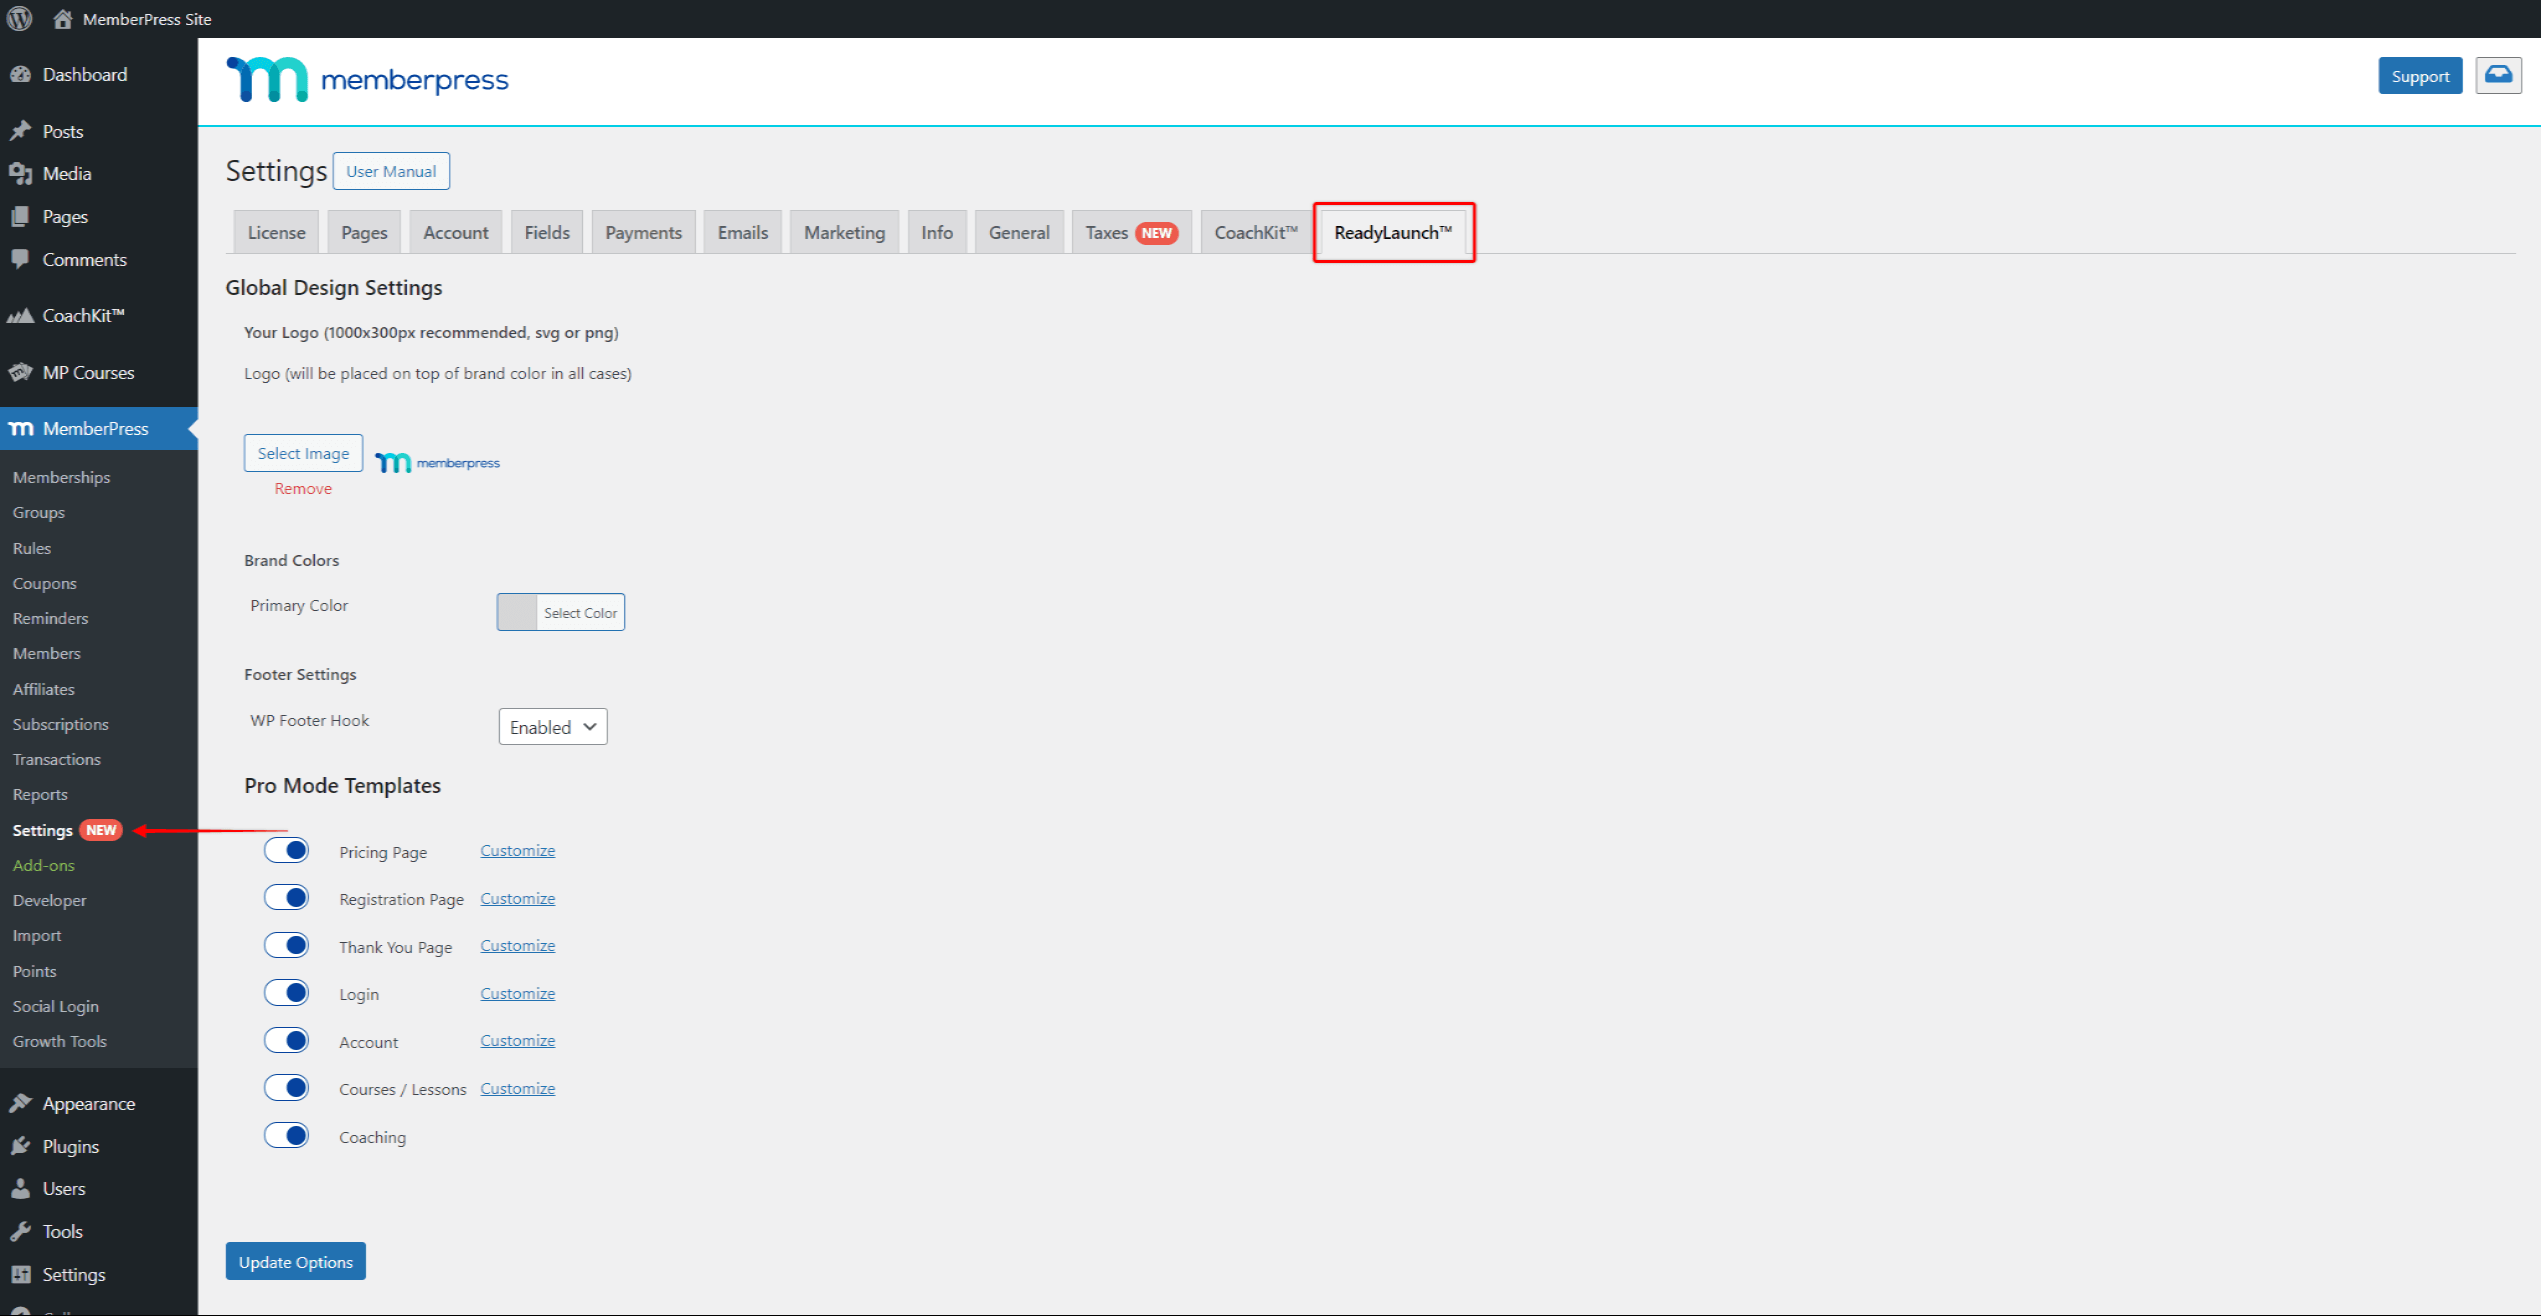
Task: Click the Posts sidebar icon
Action: click(23, 129)
